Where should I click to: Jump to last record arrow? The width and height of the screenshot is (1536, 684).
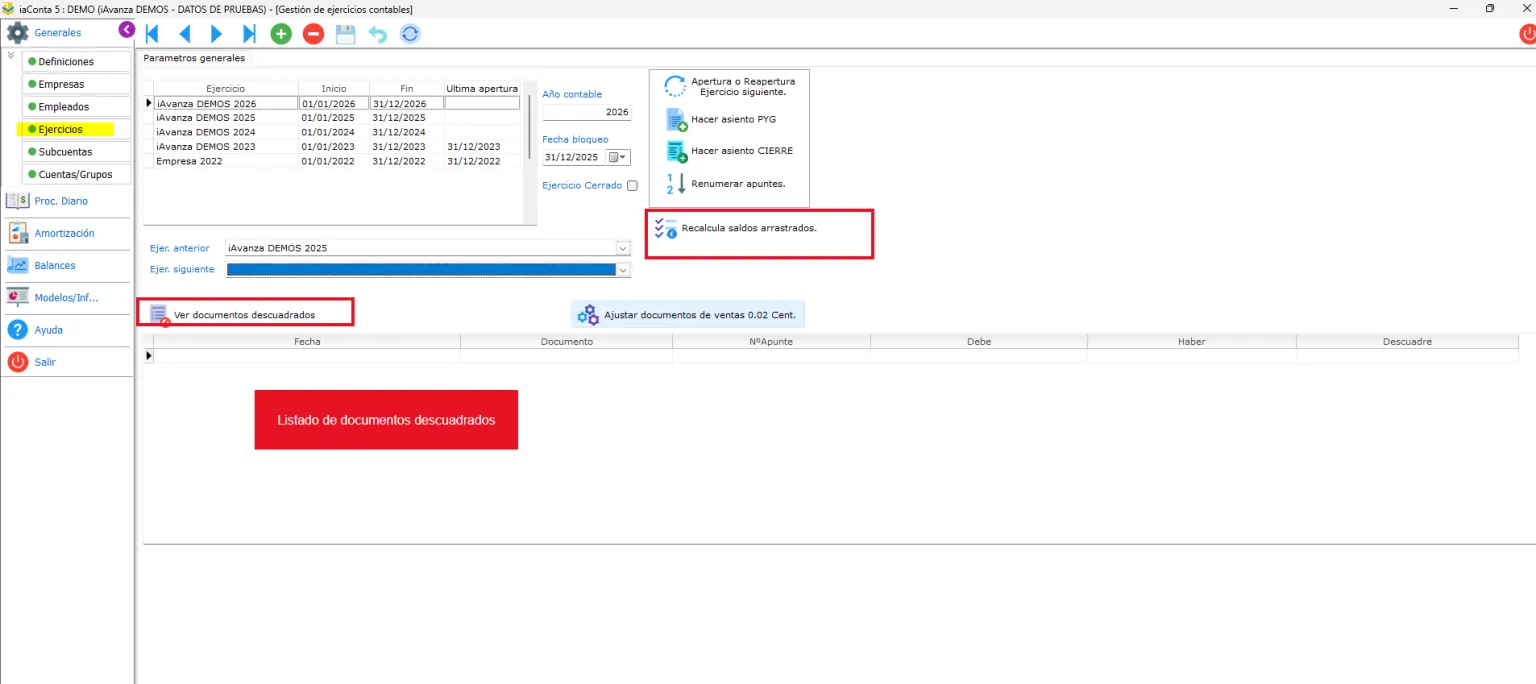click(x=249, y=34)
